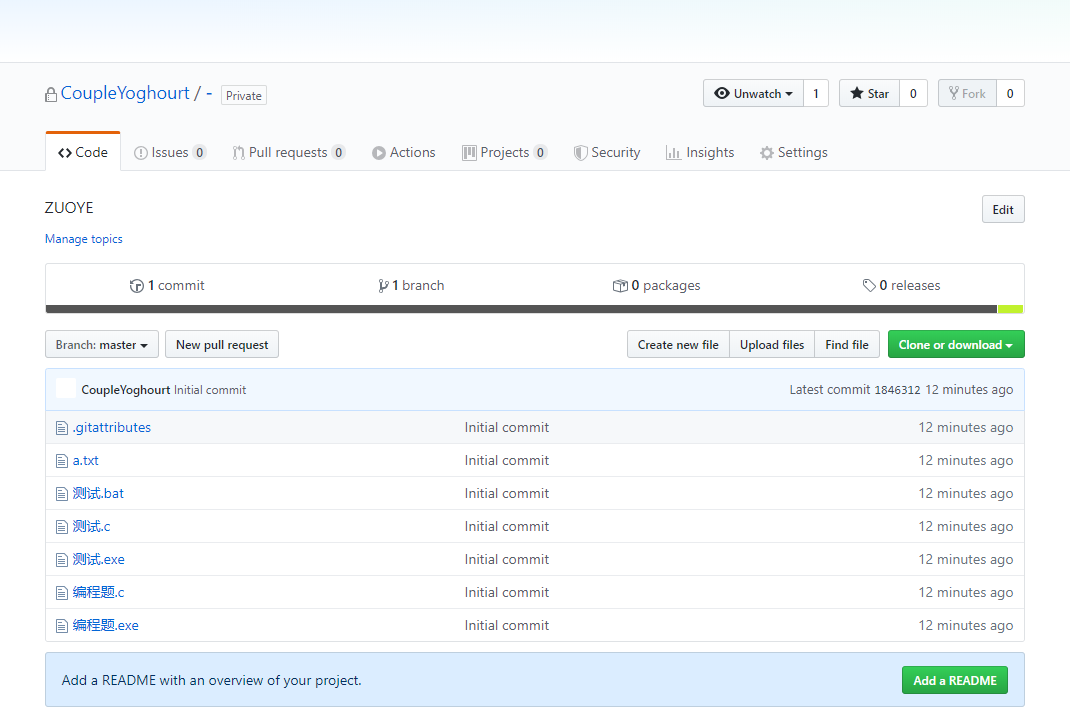Open the 测试.bat file
The image size is (1070, 718).
(x=98, y=493)
